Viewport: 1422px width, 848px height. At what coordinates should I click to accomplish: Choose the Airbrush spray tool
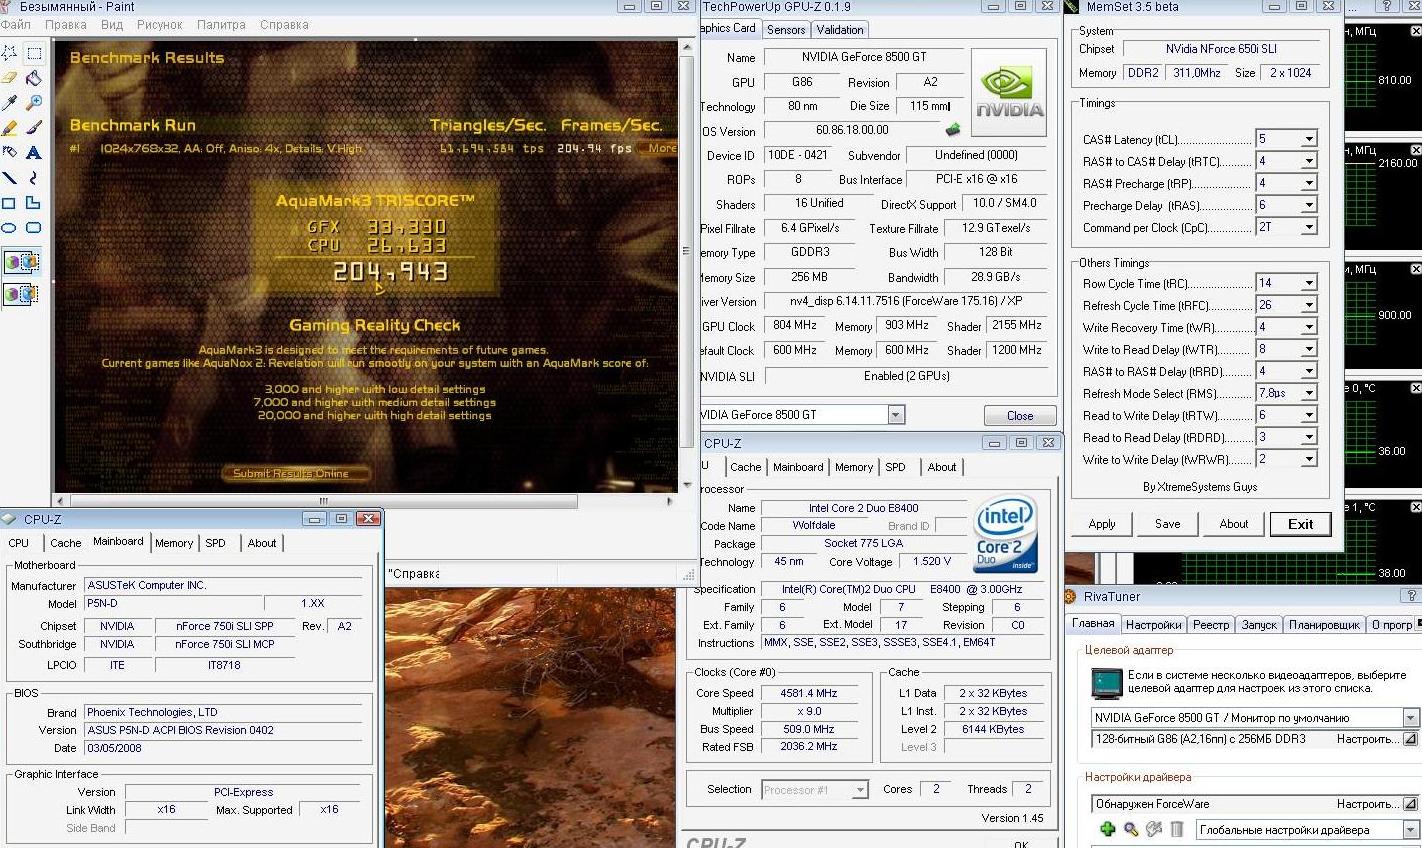(9, 153)
